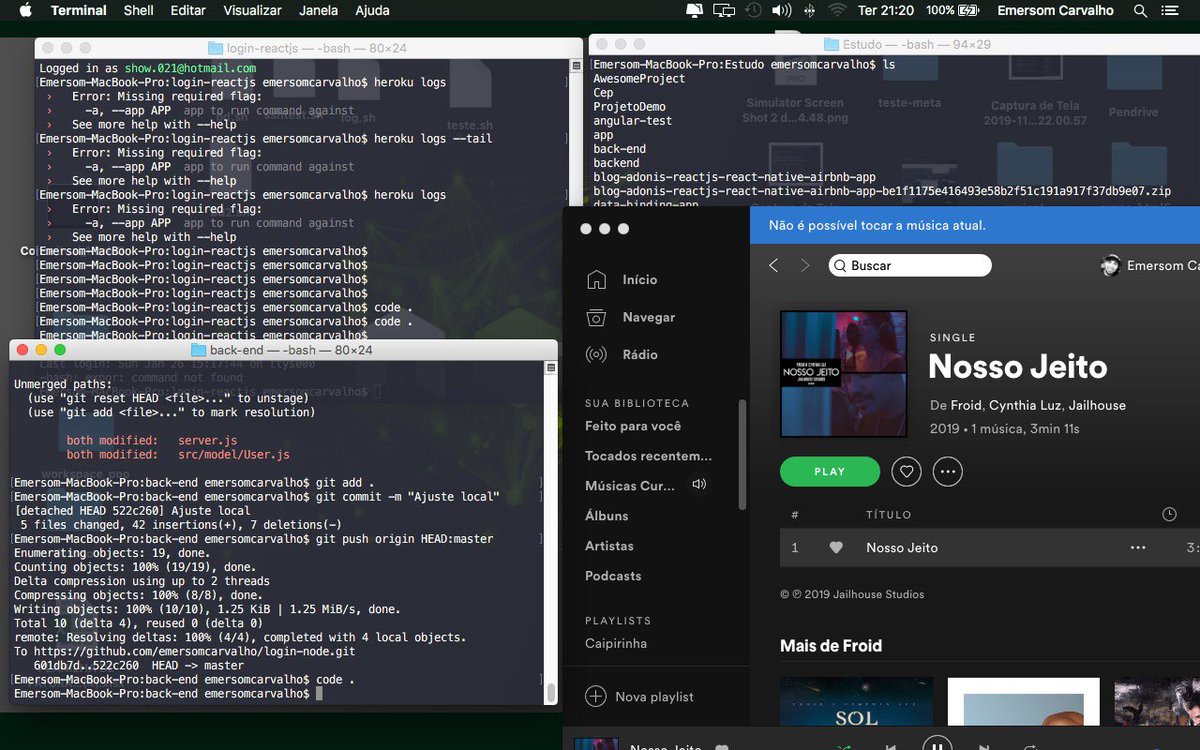Click speaker icon beside Músicas Curtidas

(699, 485)
